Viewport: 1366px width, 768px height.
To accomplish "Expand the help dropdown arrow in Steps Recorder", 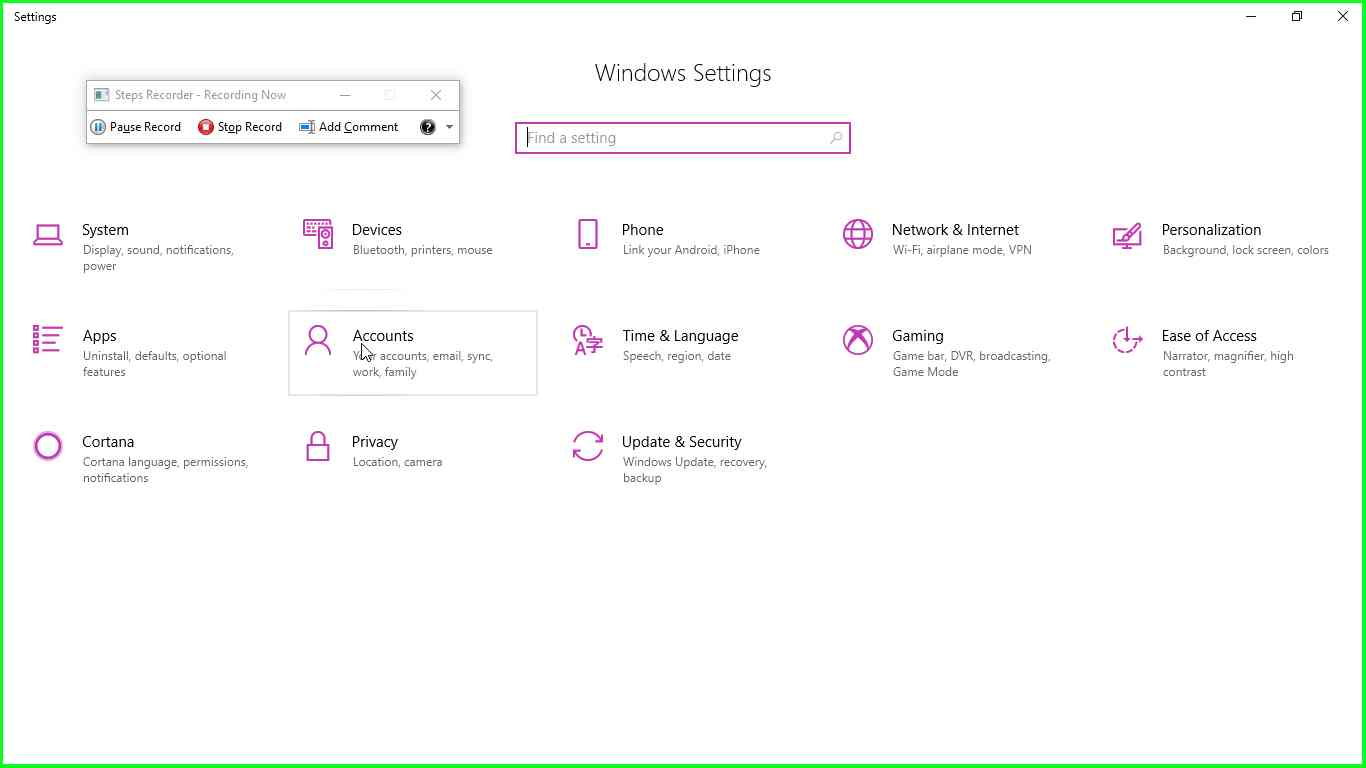I will 450,127.
